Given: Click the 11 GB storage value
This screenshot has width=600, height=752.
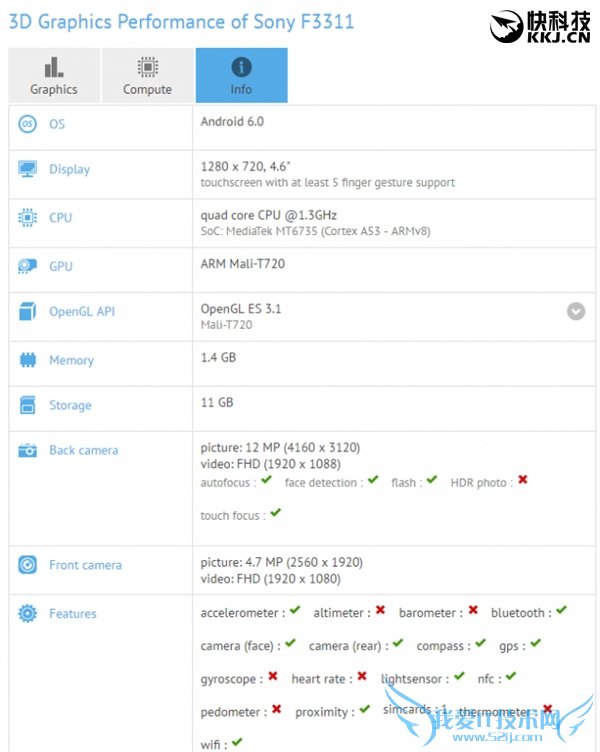Looking at the screenshot, I should point(217,402).
